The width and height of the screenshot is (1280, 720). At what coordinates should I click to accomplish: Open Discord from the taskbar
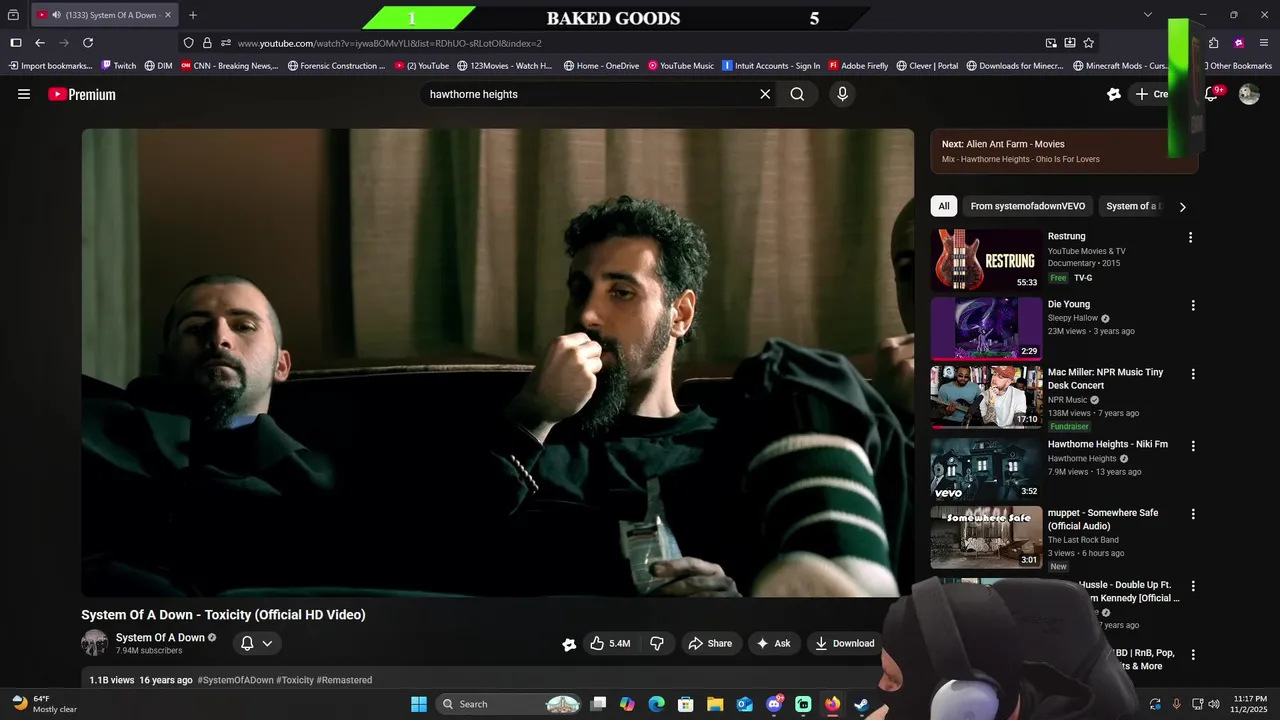[774, 704]
